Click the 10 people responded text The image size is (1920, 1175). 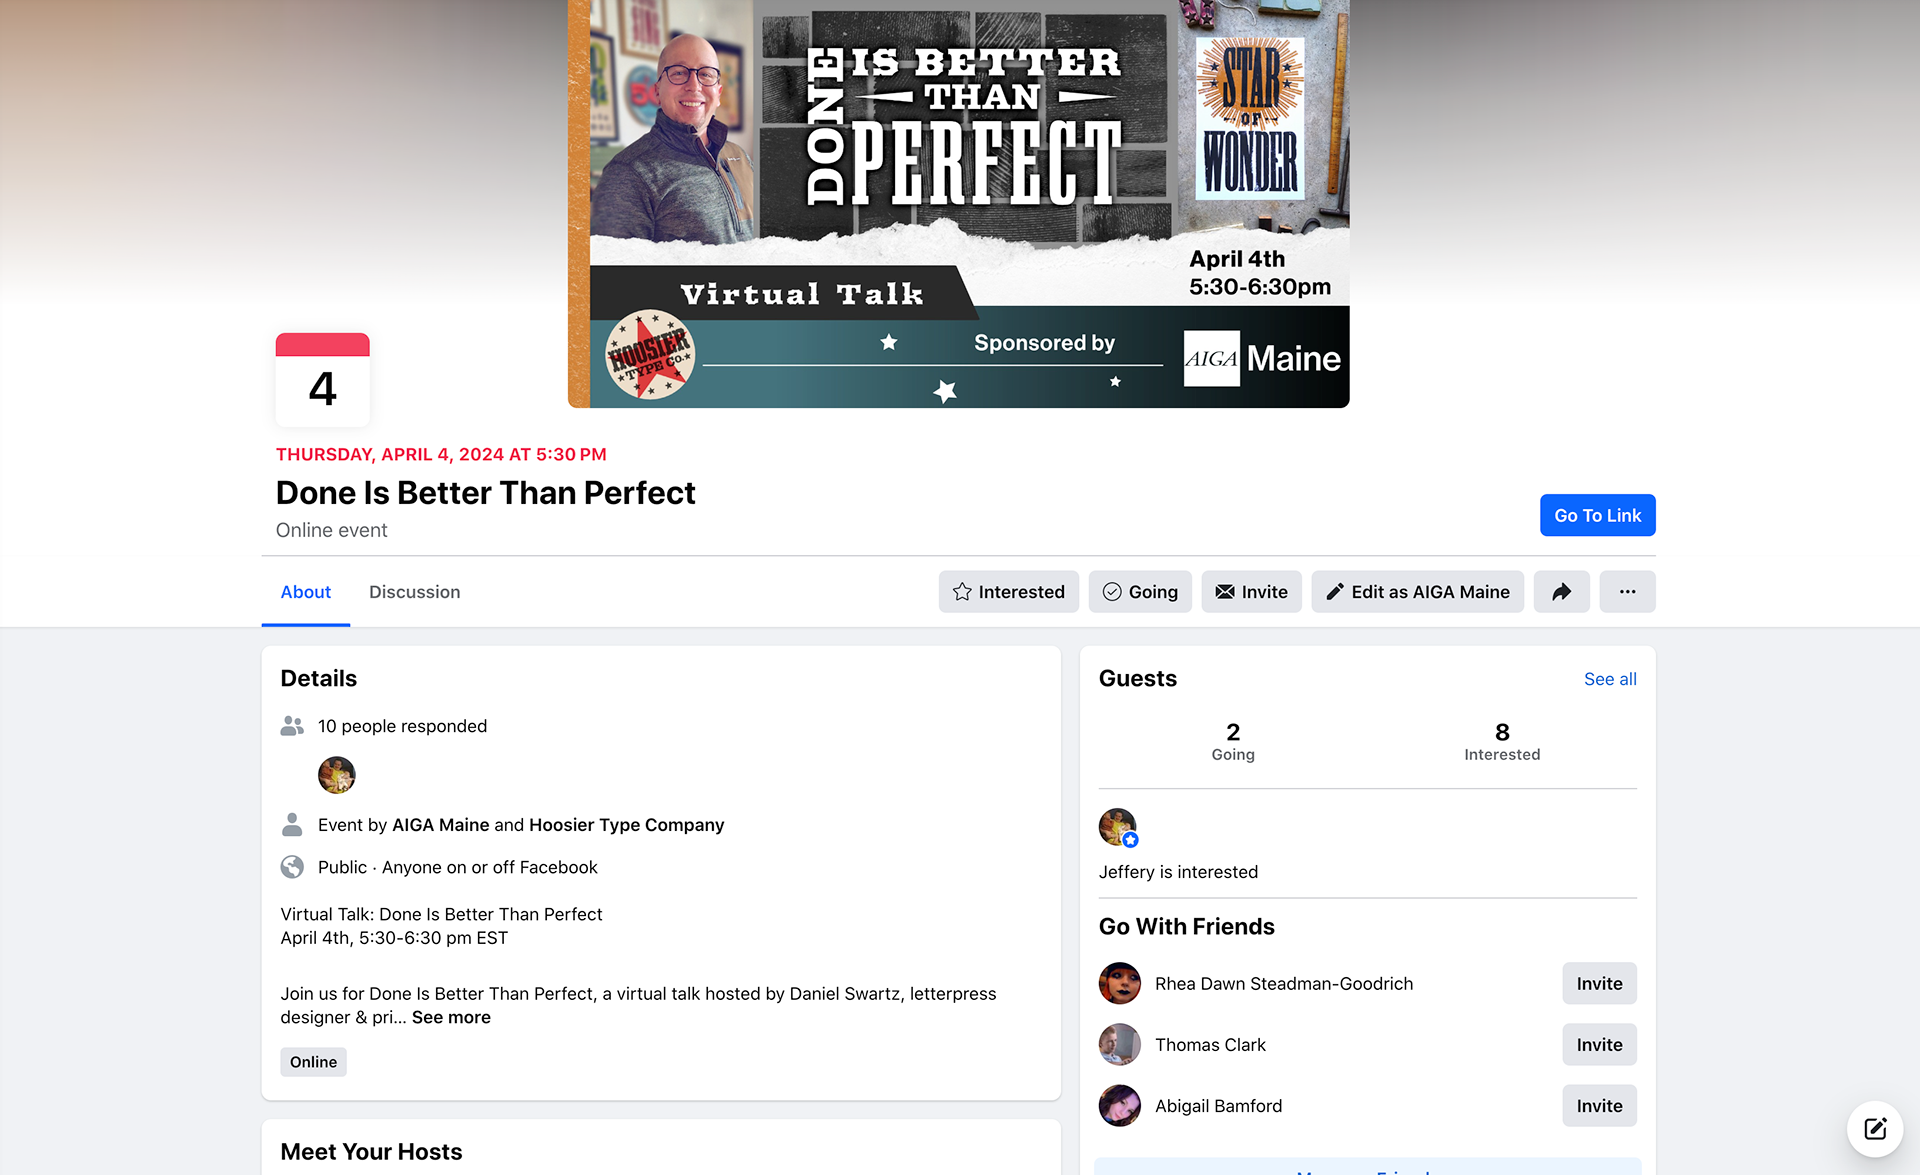(x=402, y=726)
